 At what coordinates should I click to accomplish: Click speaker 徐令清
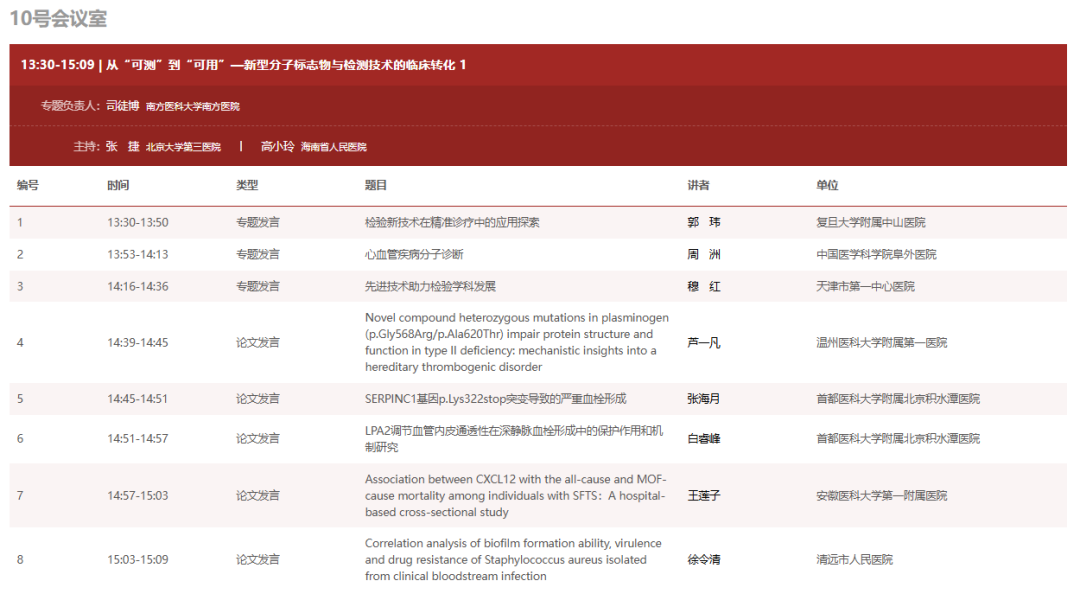tap(704, 559)
